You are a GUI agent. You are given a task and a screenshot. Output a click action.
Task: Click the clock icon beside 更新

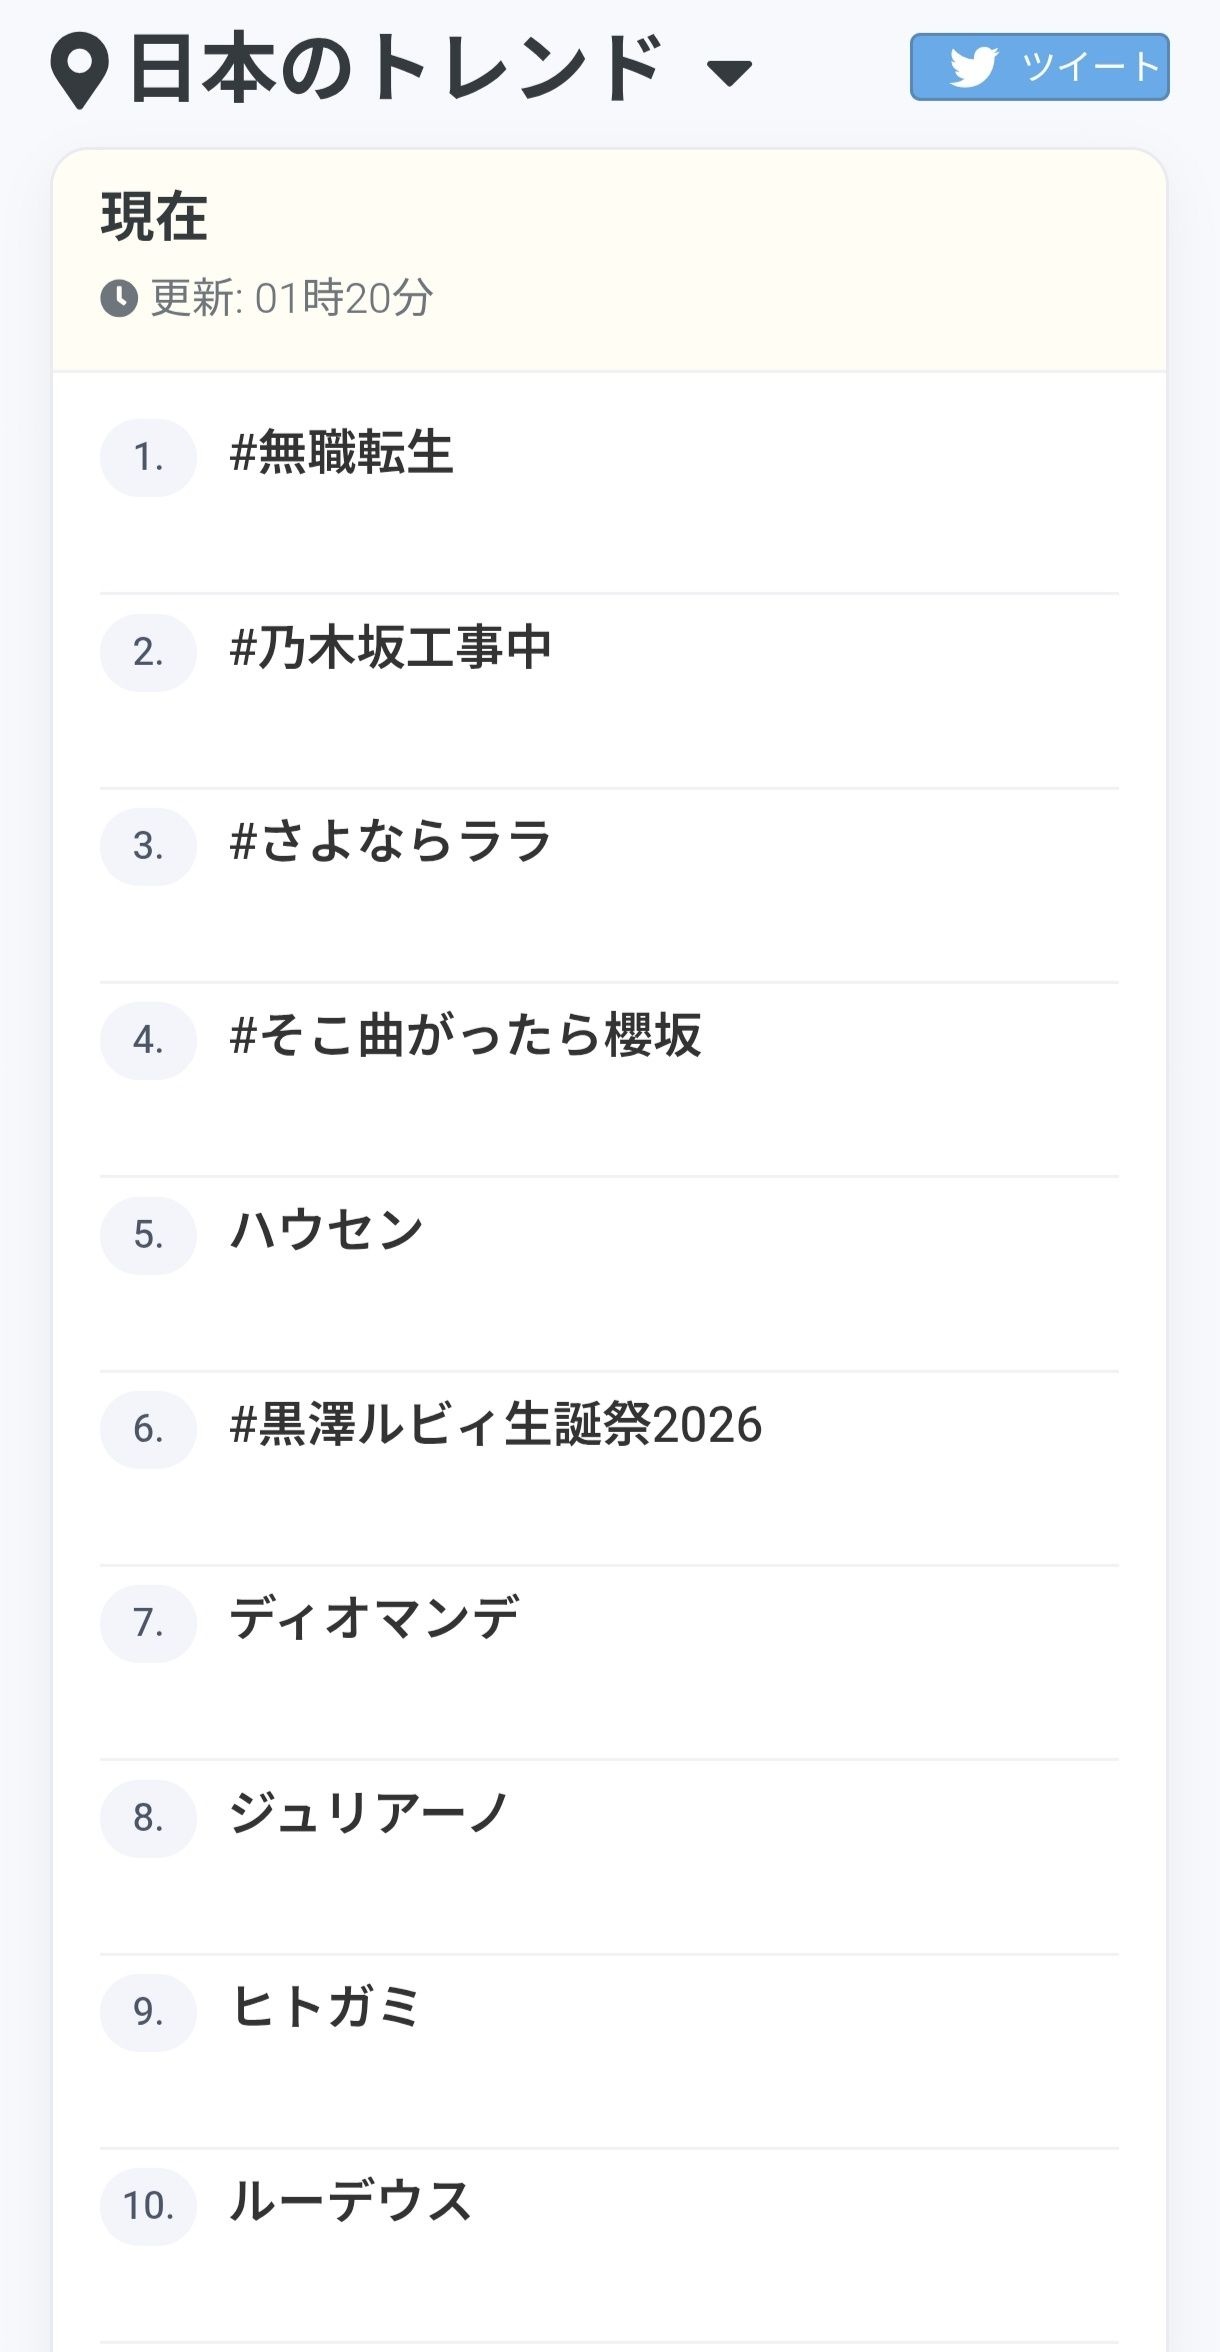coord(119,298)
